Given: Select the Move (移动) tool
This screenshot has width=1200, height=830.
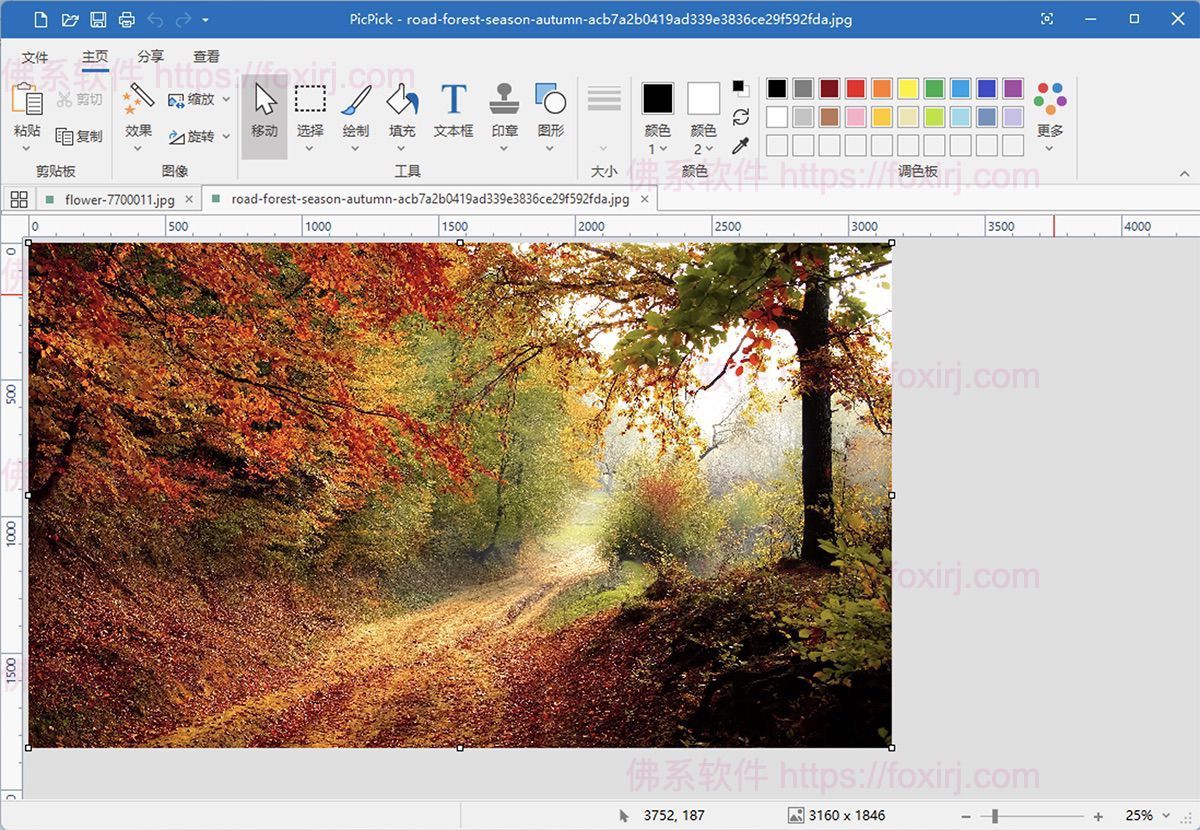Looking at the screenshot, I should tap(263, 110).
